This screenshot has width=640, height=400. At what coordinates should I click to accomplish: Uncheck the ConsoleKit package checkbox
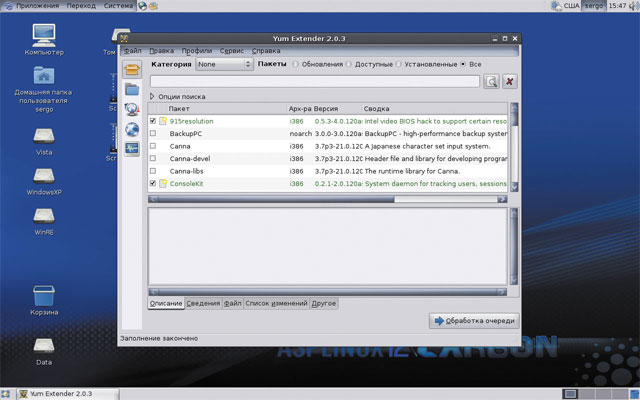point(153,183)
